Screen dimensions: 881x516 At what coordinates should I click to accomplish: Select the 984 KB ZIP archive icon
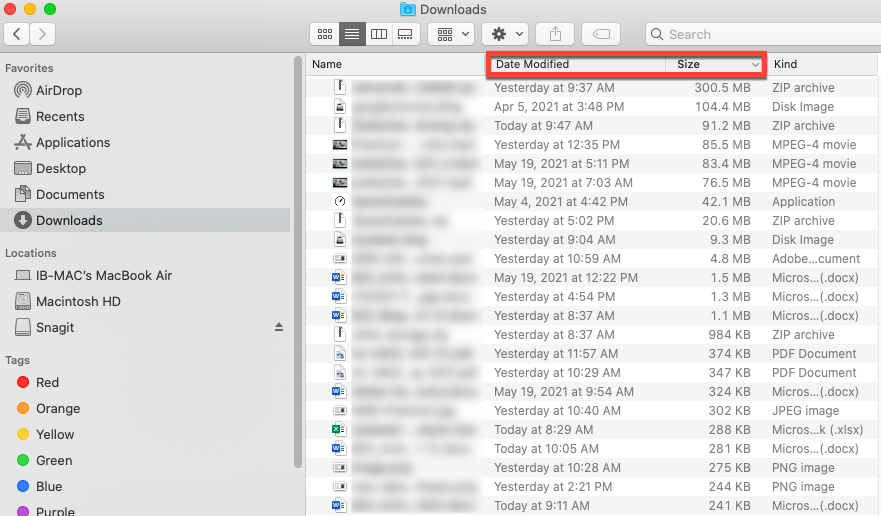pyautogui.click(x=340, y=334)
